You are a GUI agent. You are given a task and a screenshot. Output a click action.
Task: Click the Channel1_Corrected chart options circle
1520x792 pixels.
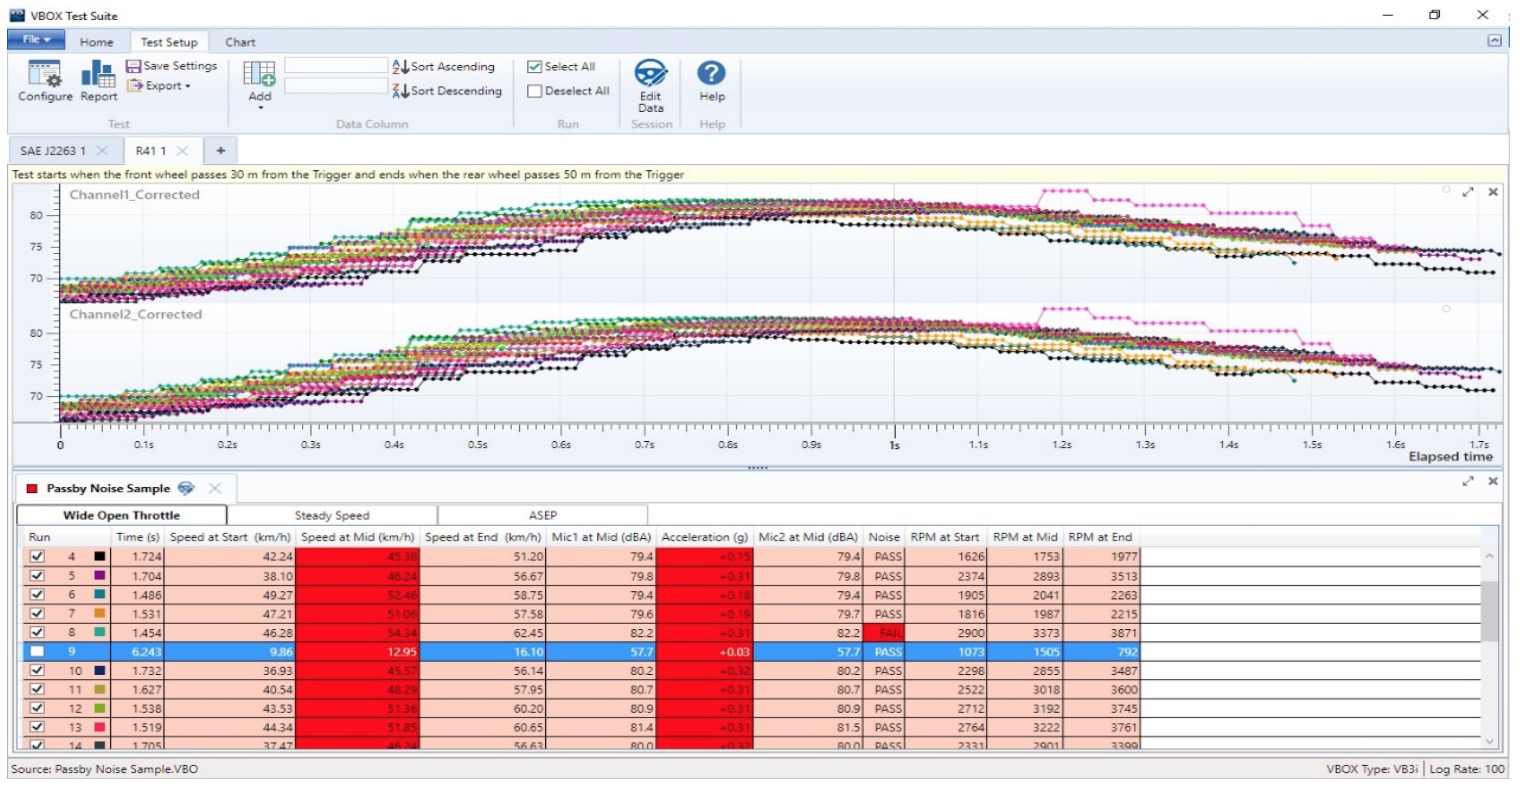pos(1446,190)
